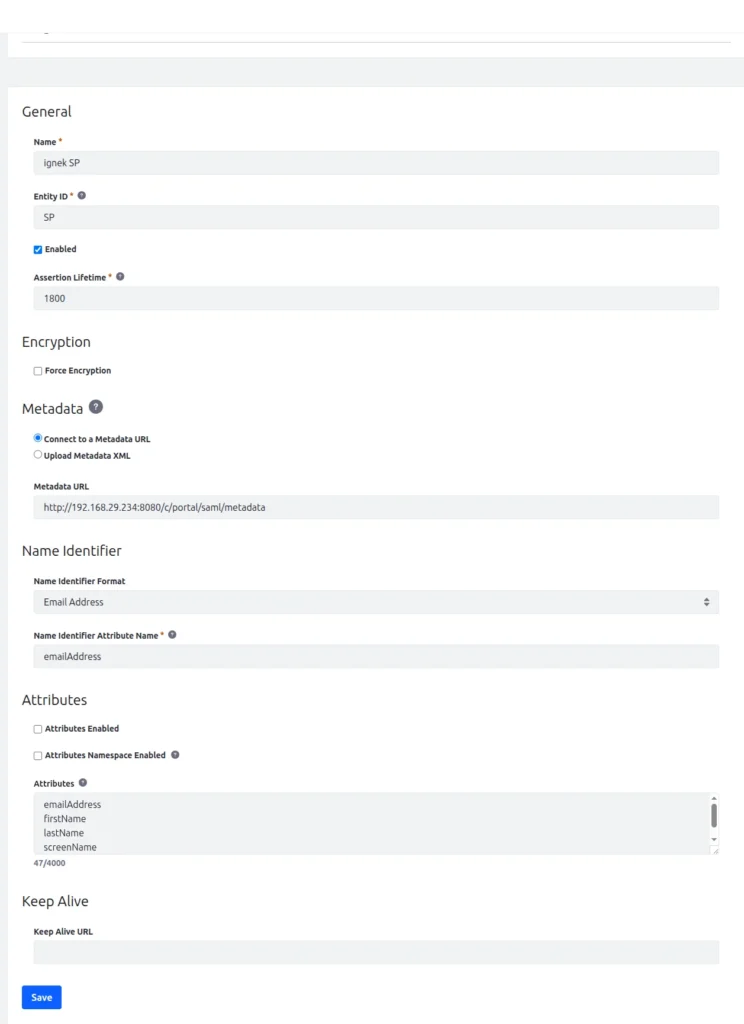The height and width of the screenshot is (1024, 744).
Task: Tick the Attributes Enabled checkbox
Action: coord(38,729)
